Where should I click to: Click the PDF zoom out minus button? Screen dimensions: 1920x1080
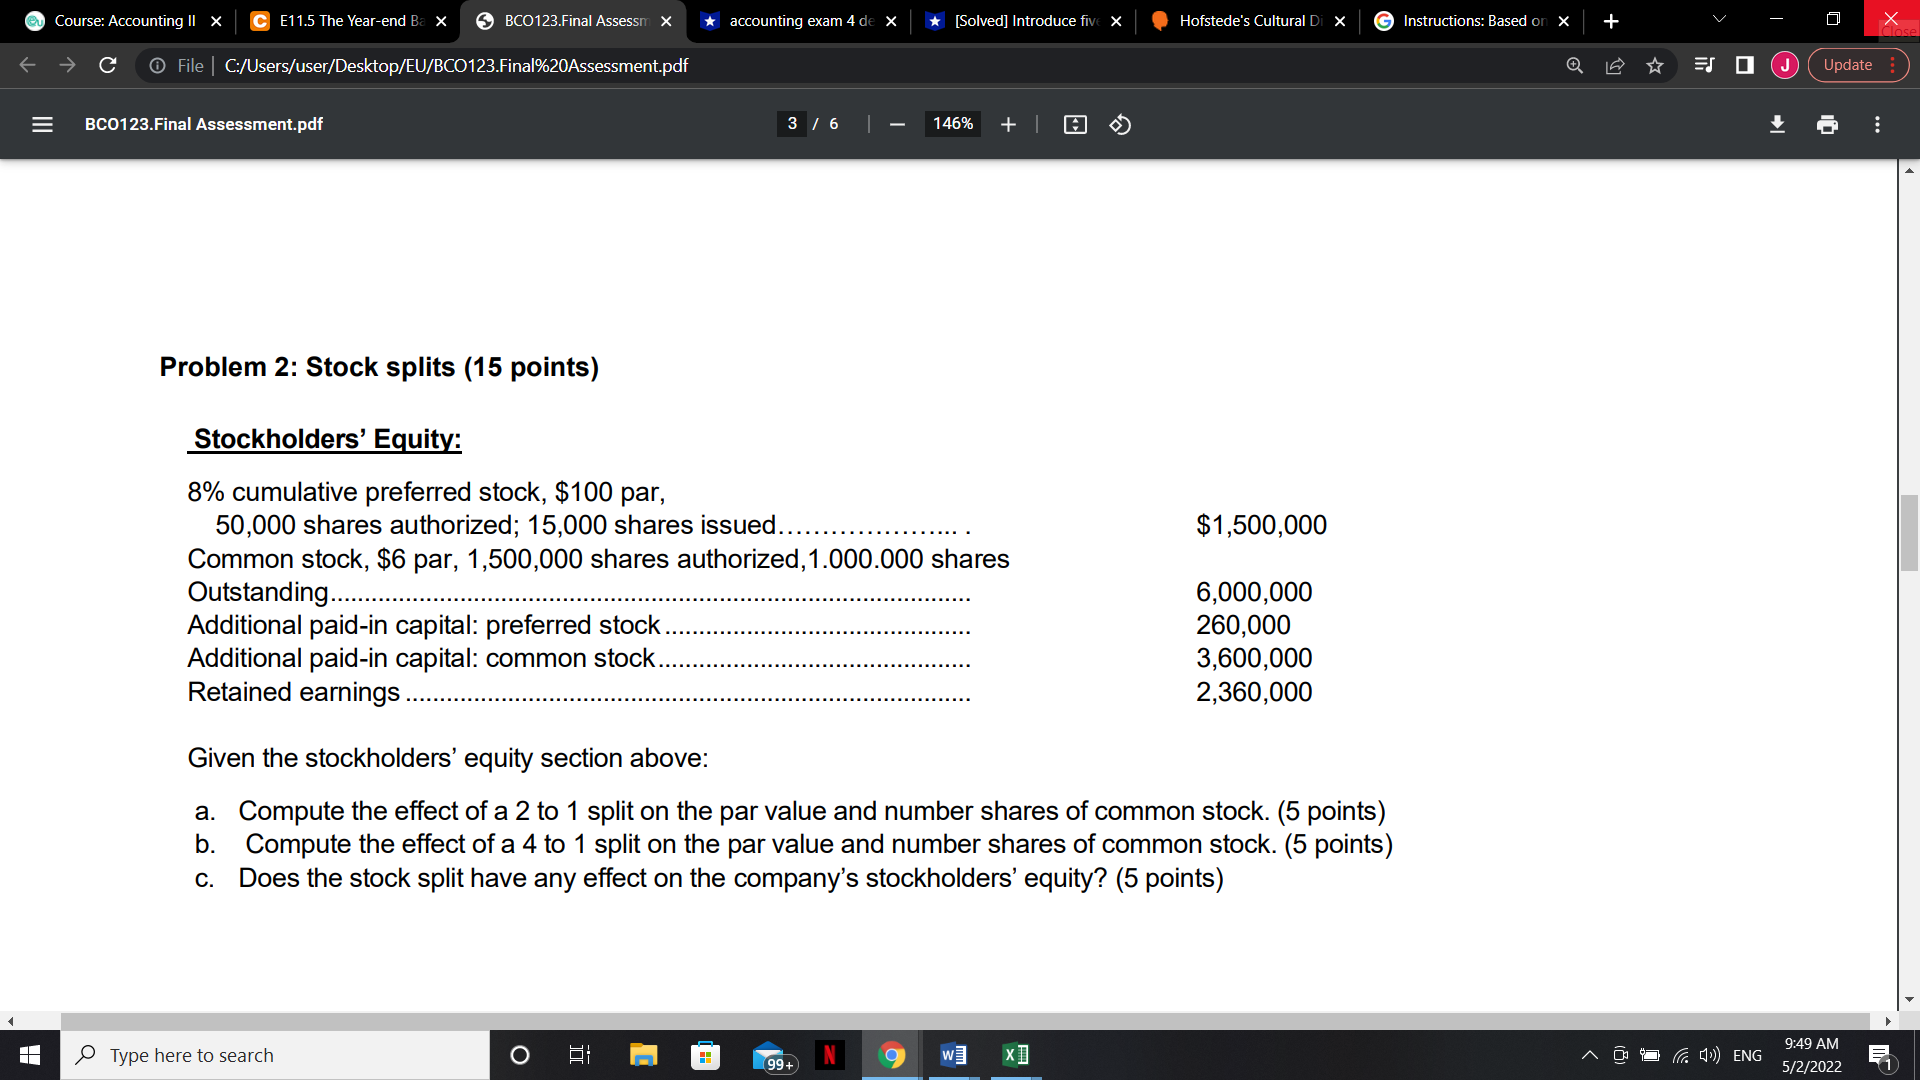897,124
